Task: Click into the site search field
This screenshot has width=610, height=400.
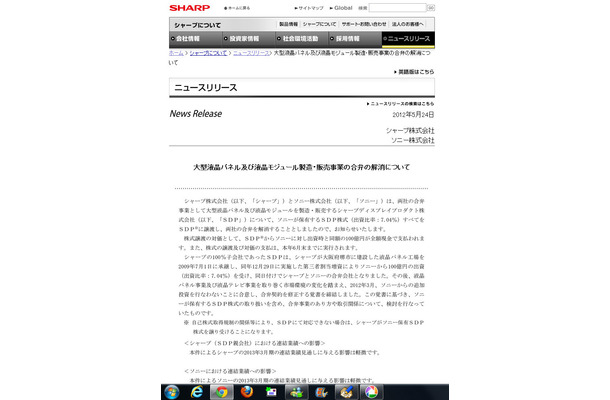Action: [397, 8]
